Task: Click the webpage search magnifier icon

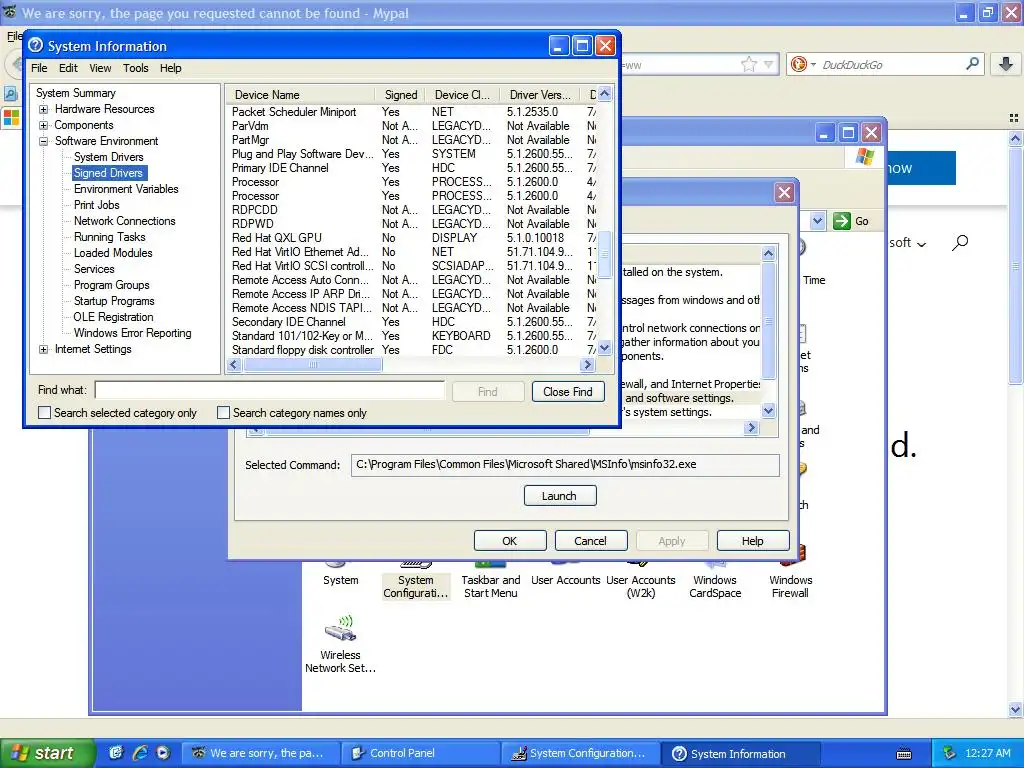Action: (x=960, y=243)
